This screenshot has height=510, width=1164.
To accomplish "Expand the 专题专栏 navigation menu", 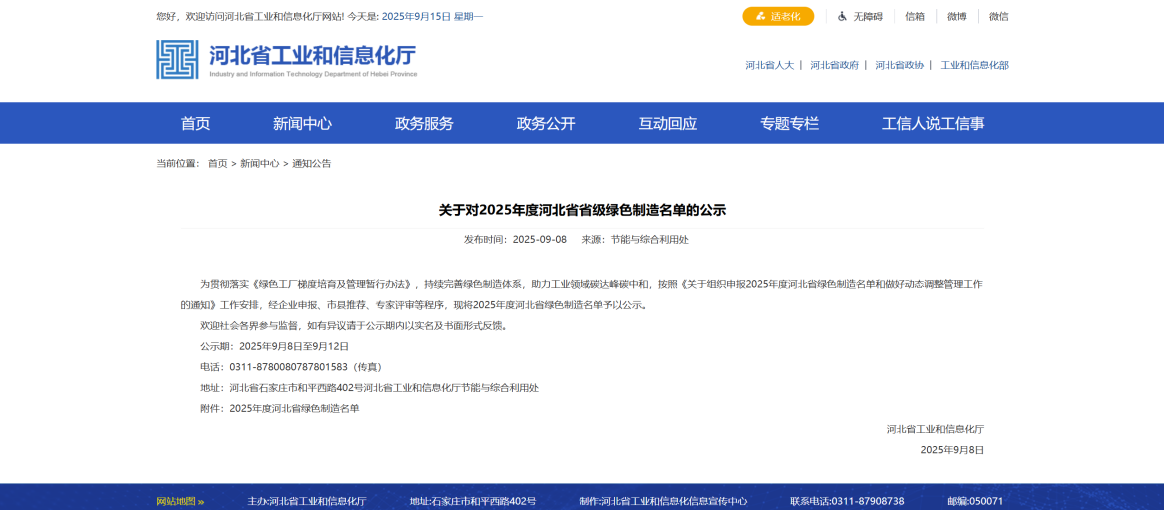I will point(789,123).
